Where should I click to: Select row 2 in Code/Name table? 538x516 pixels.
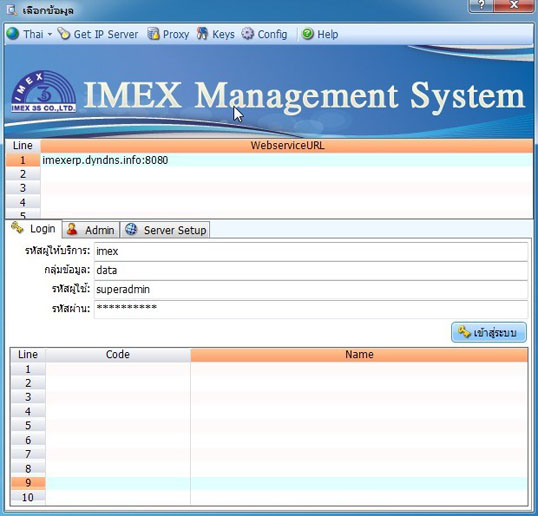pyautogui.click(x=269, y=383)
